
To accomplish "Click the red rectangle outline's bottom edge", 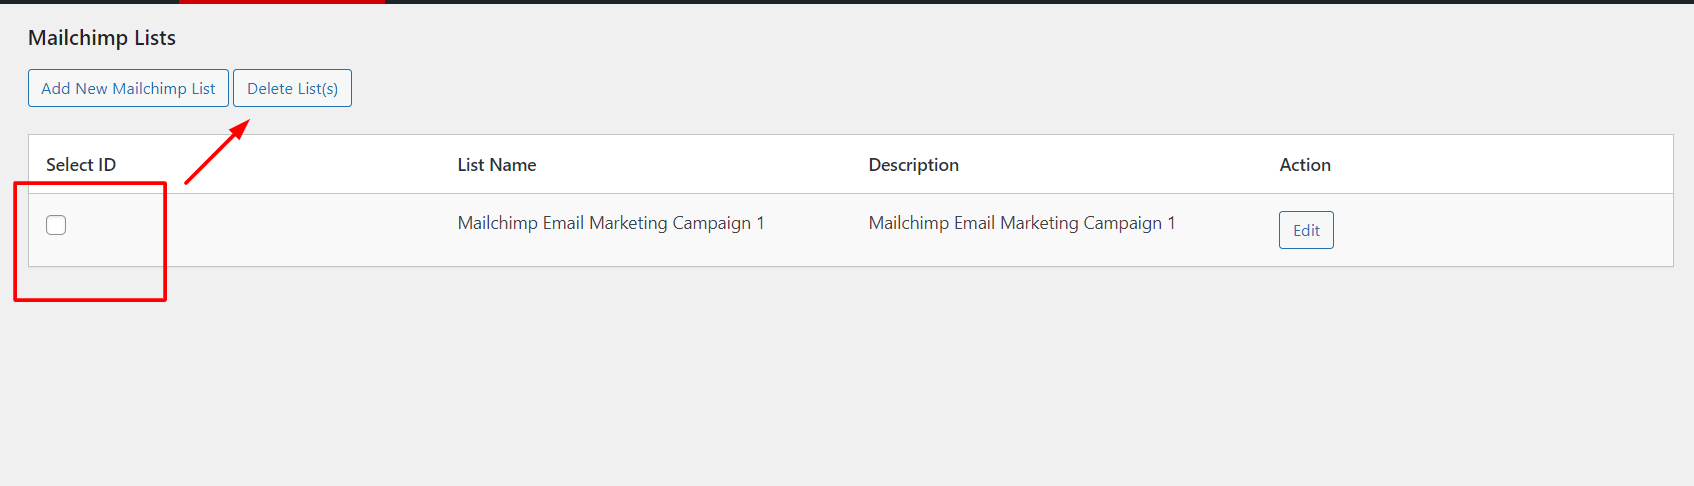I will 90,298.
